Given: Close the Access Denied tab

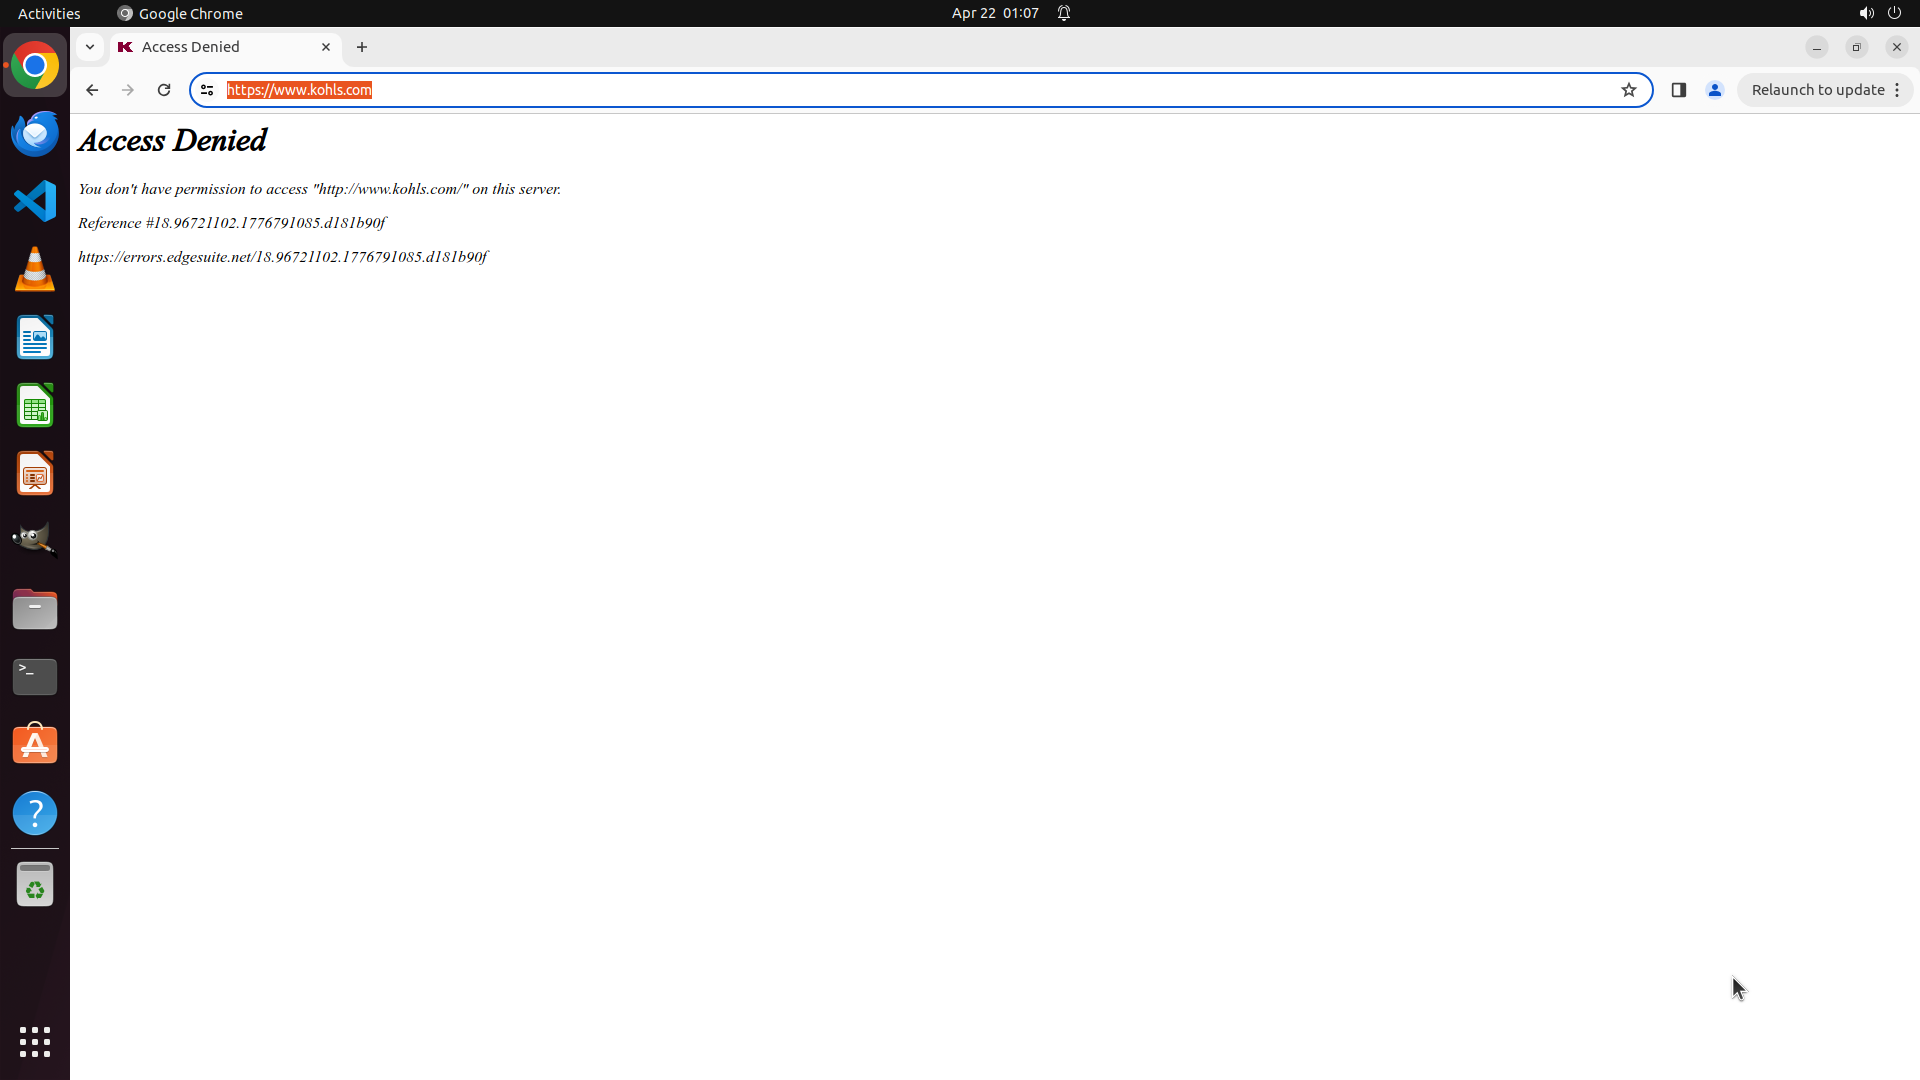Looking at the screenshot, I should (326, 47).
